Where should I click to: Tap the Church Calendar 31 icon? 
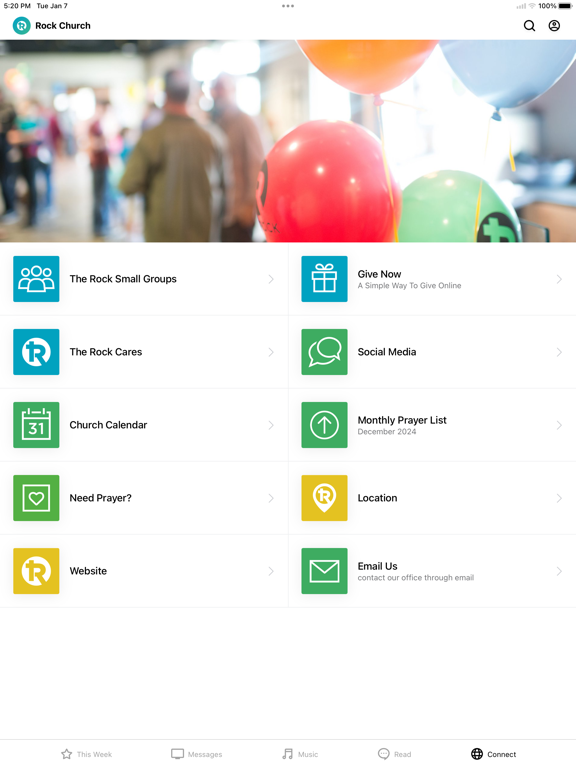point(36,425)
